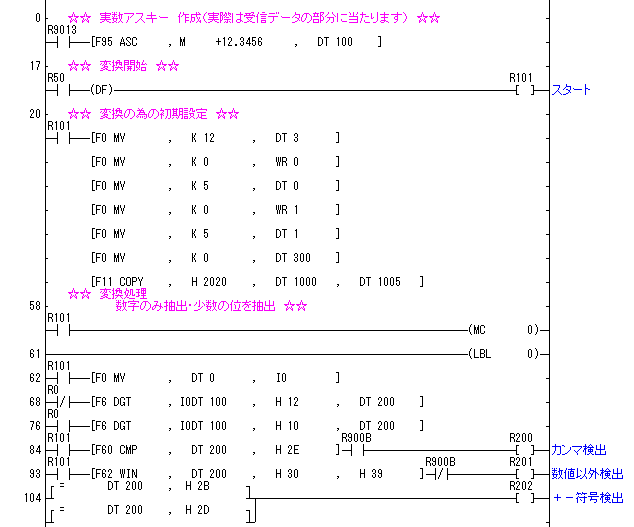Click the compare DT 200 with H 2D
The image size is (634, 527).
click(x=150, y=510)
